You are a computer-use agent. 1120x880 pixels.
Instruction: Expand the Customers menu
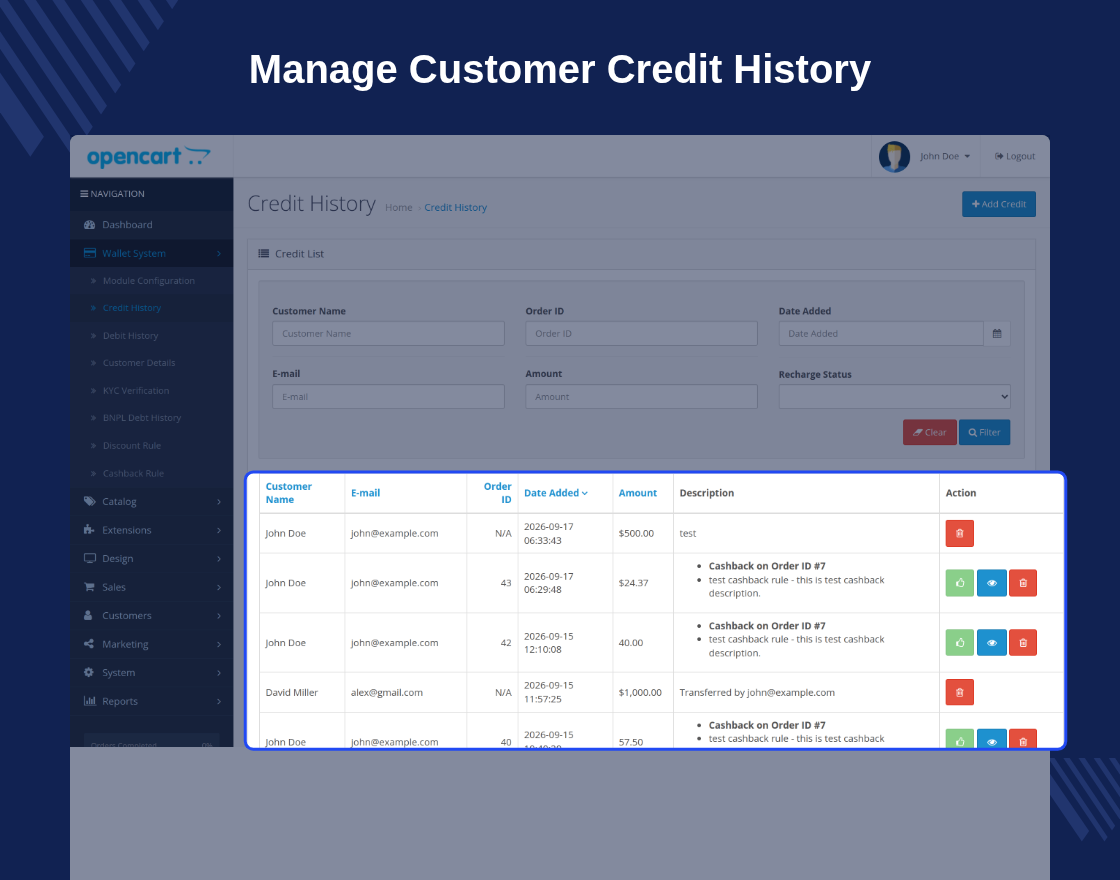pos(151,616)
